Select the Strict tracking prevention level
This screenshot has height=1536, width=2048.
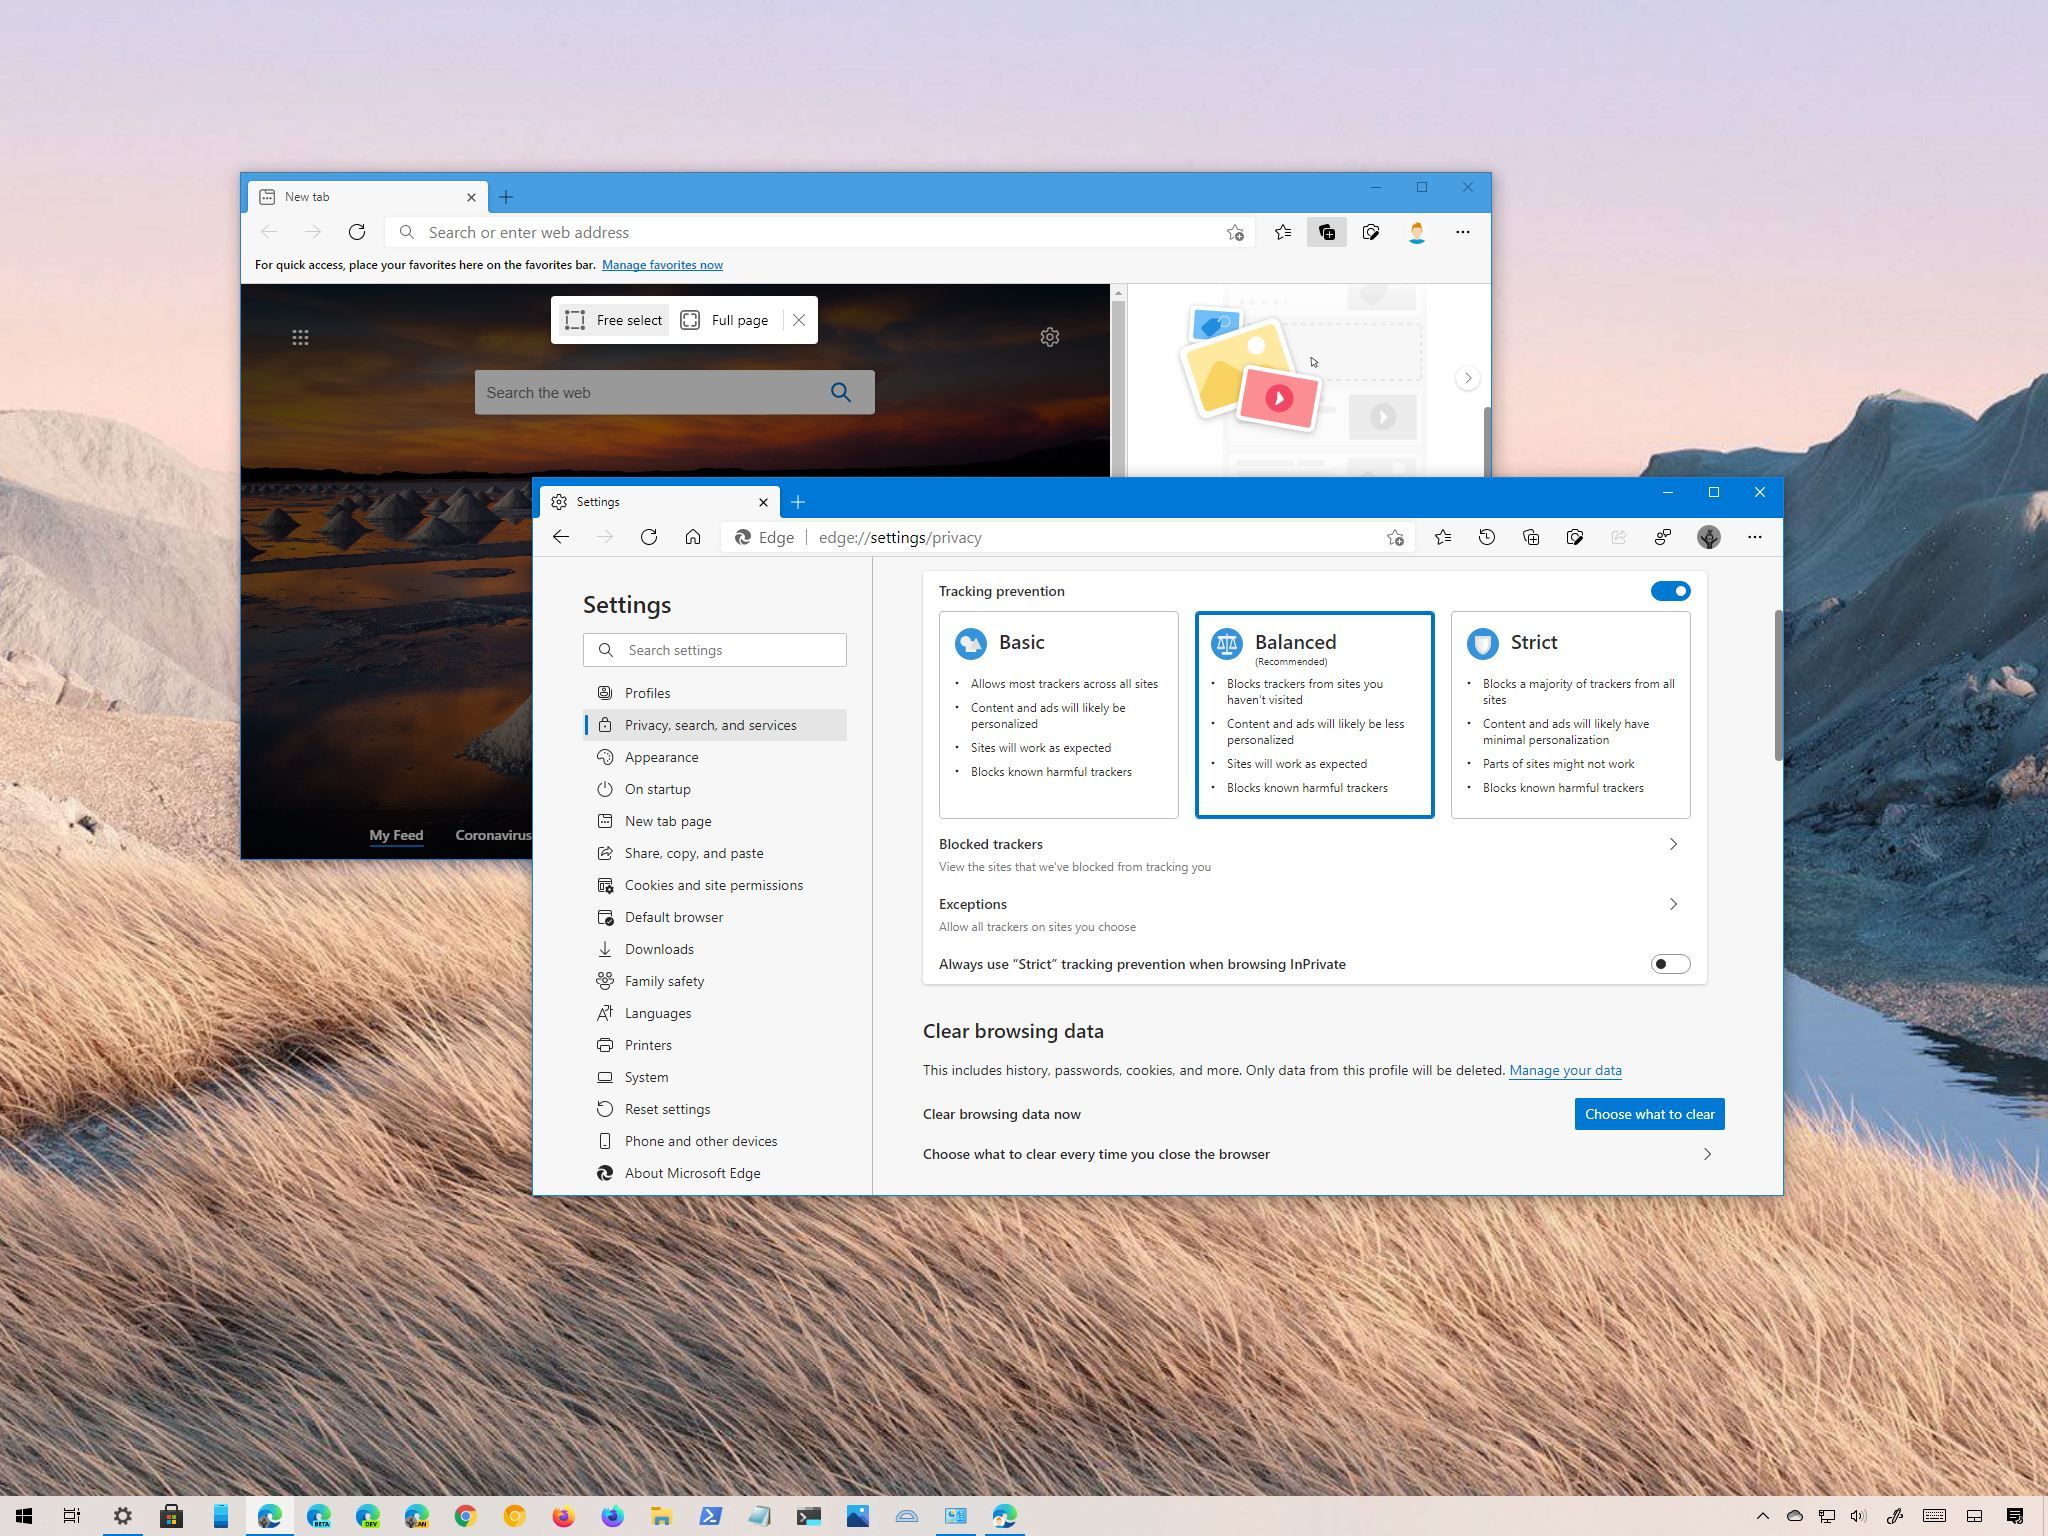tap(1570, 715)
